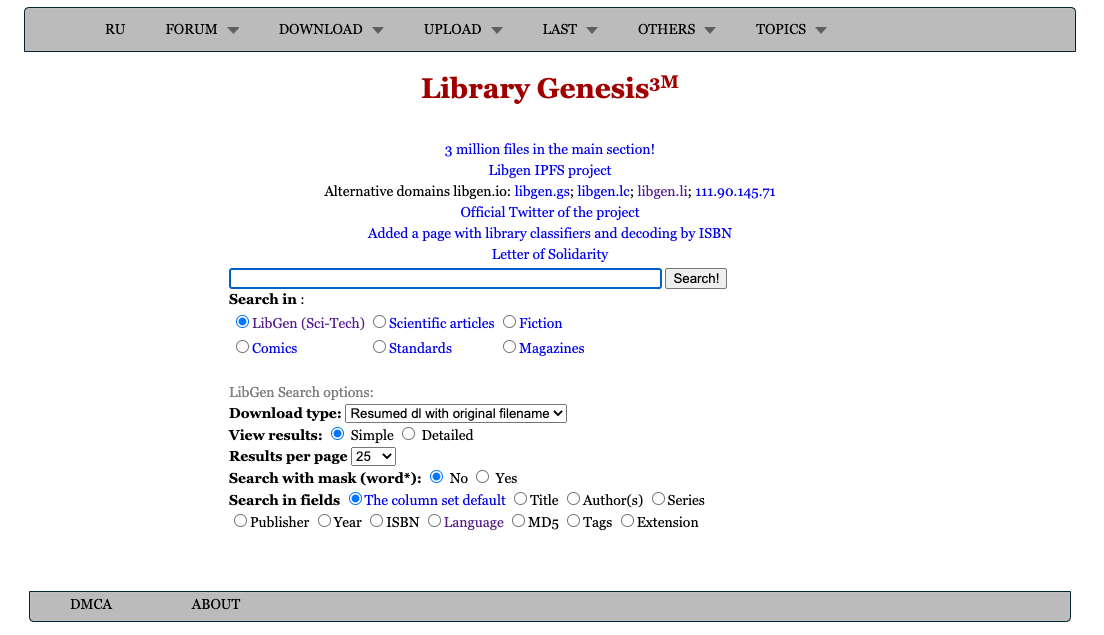This screenshot has height=635, width=1104.
Task: Select the Publisher search field radio
Action: pos(241,520)
